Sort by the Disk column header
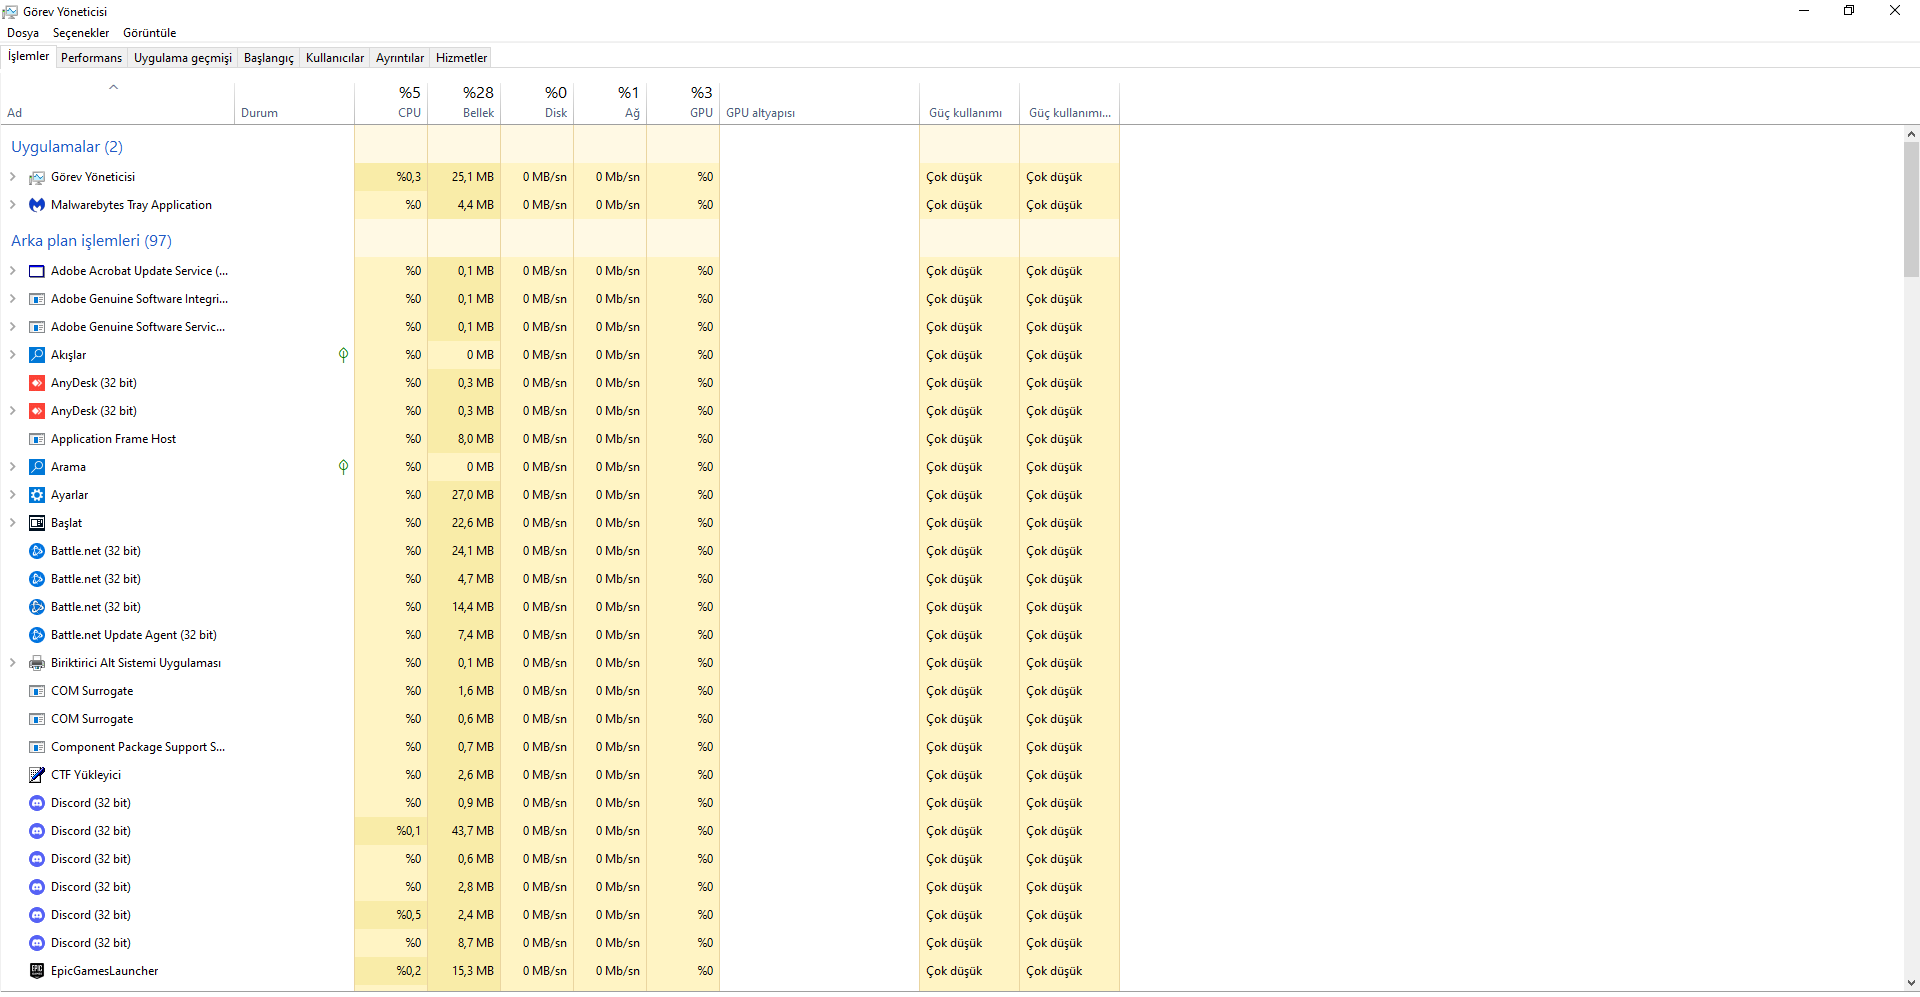The width and height of the screenshot is (1920, 997). [x=537, y=101]
